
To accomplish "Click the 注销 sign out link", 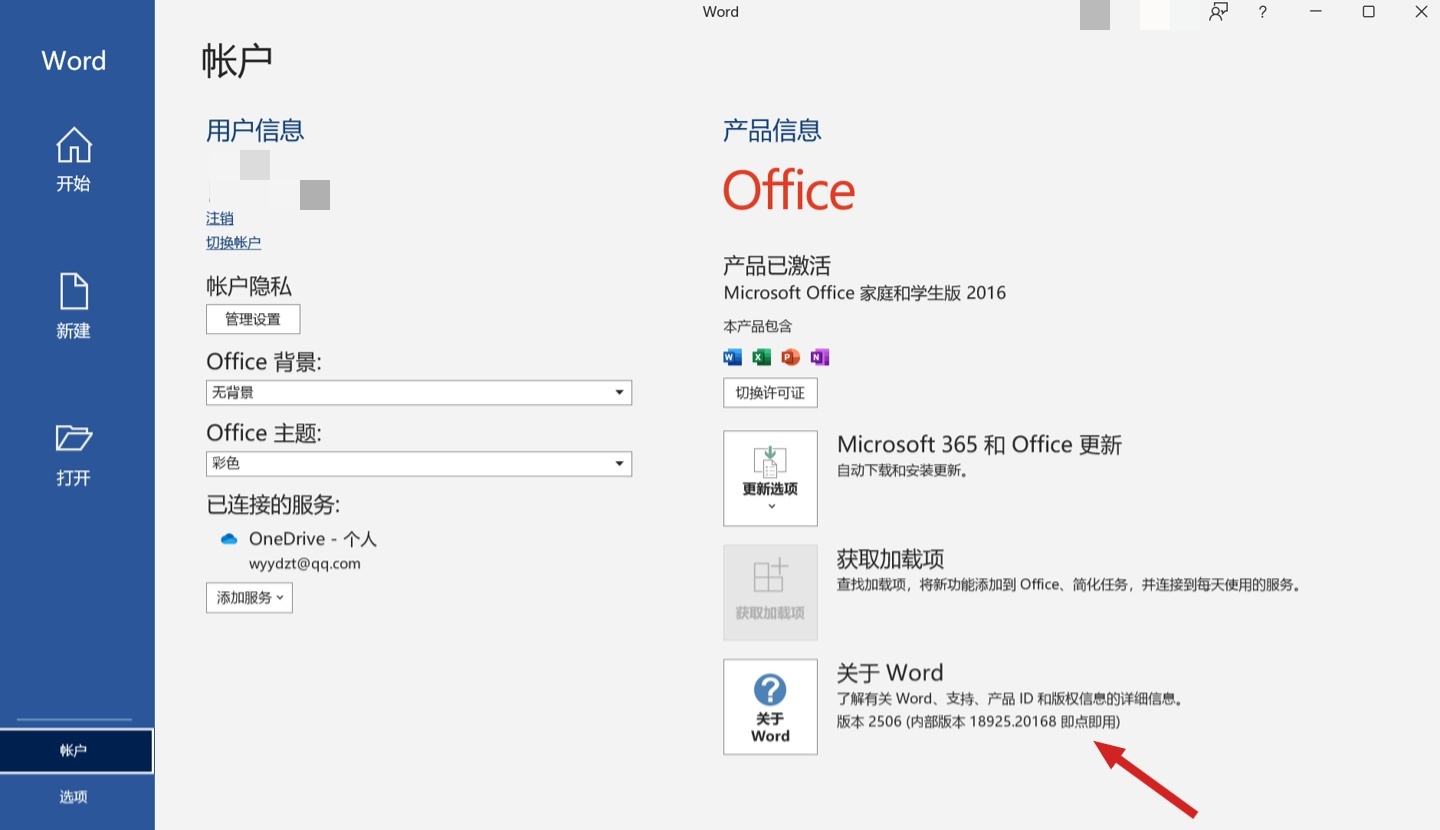I will (x=220, y=218).
